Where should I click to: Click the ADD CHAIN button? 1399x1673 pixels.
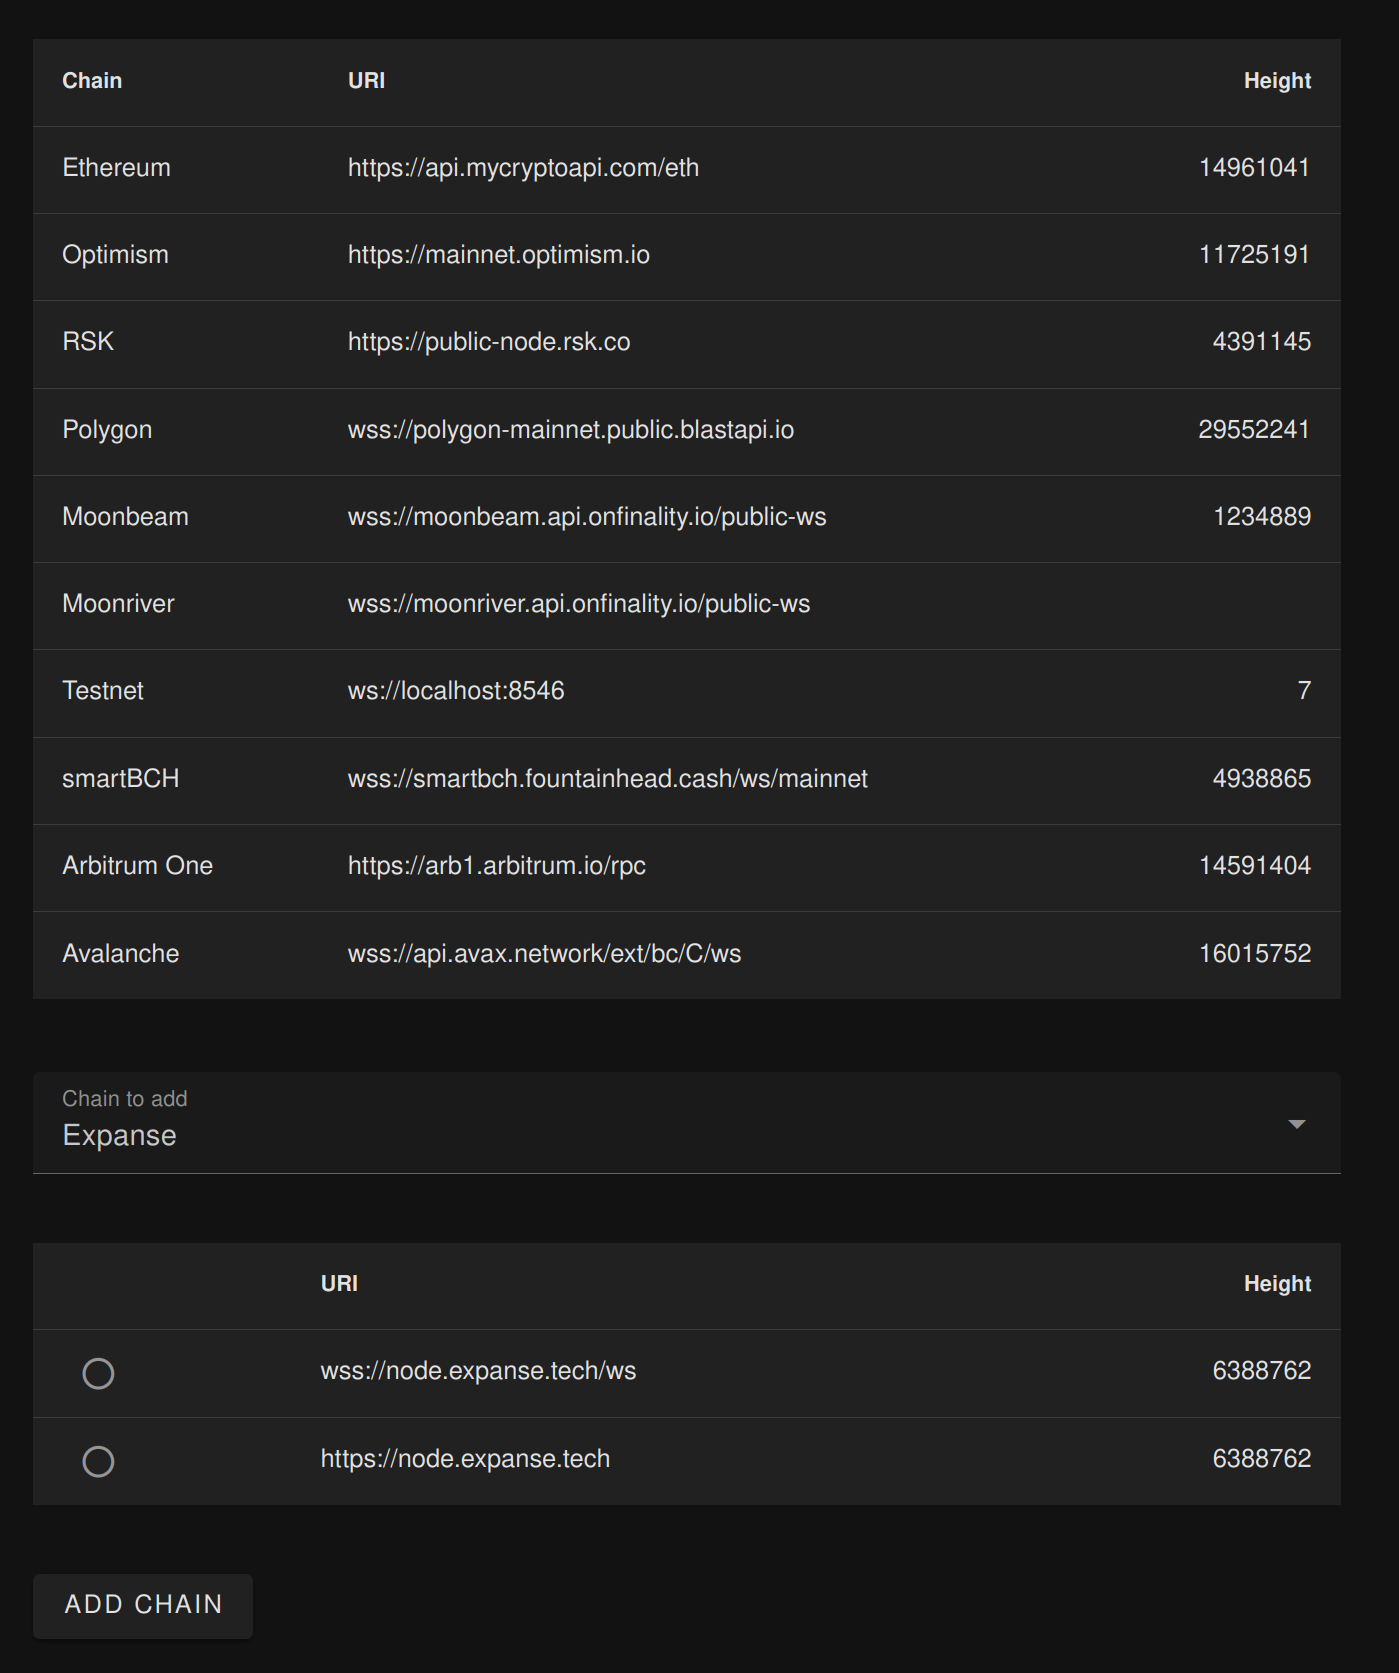click(143, 1605)
